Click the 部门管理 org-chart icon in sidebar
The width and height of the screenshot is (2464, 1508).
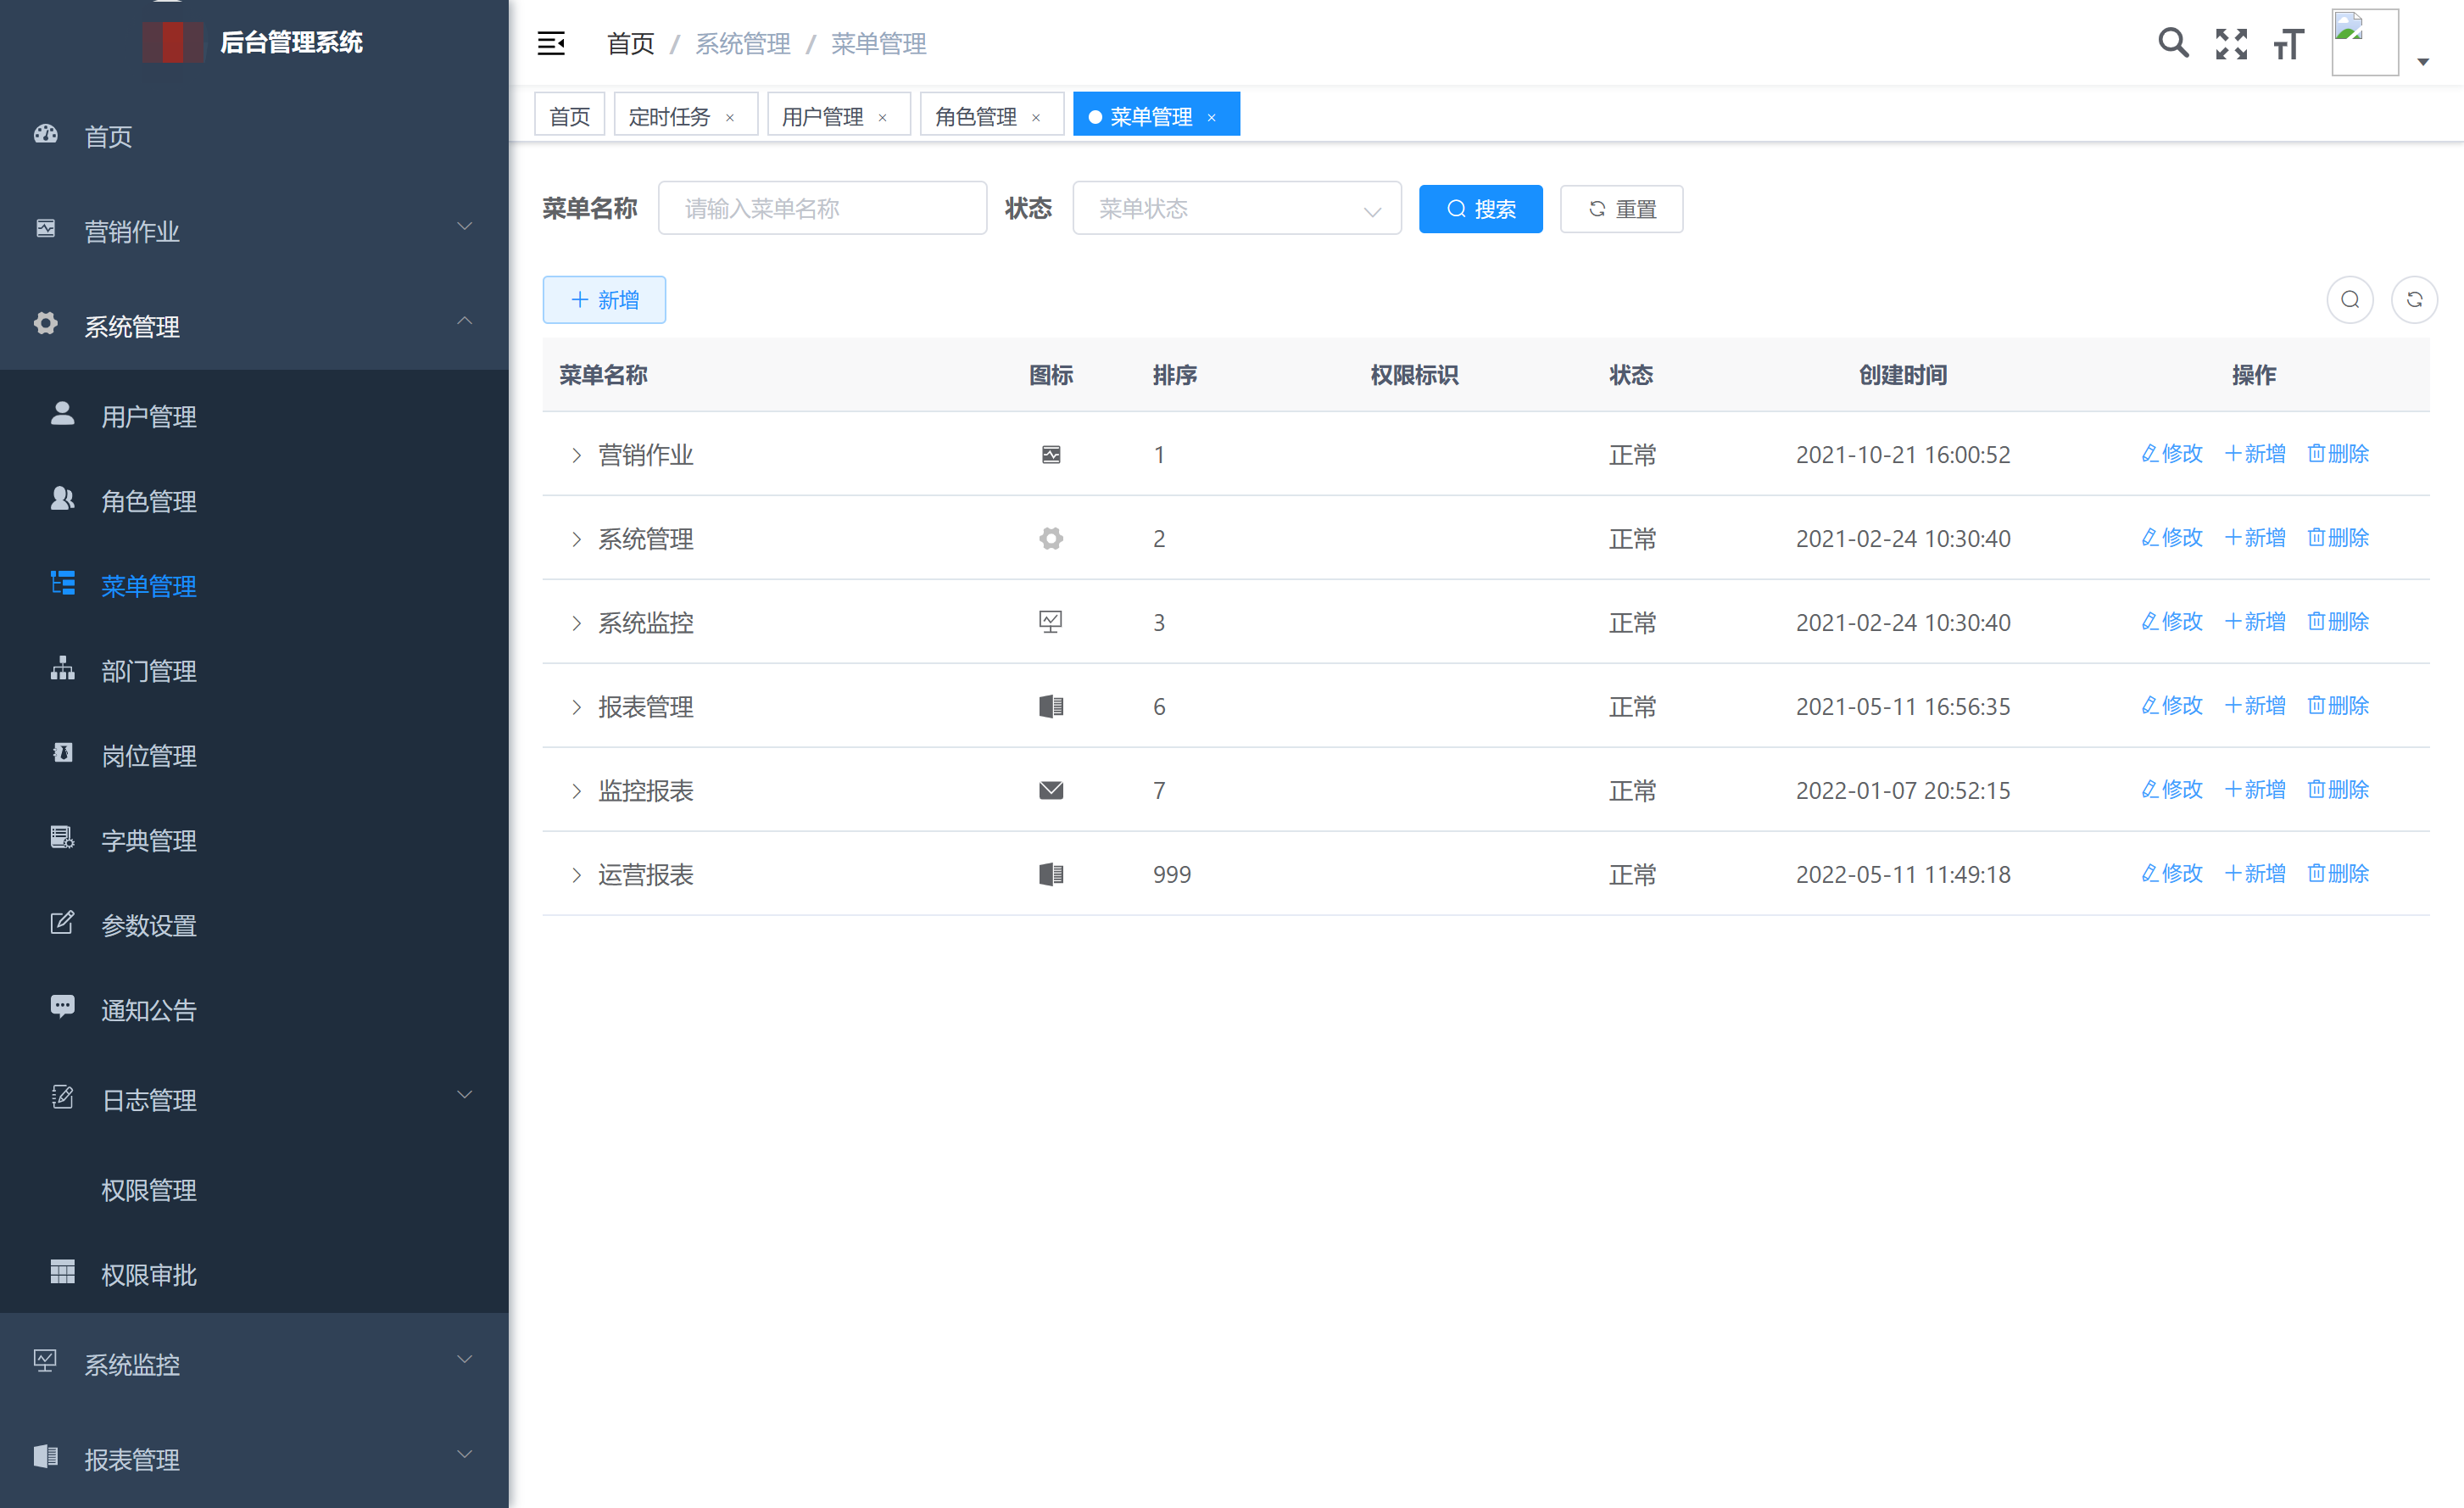click(x=62, y=668)
